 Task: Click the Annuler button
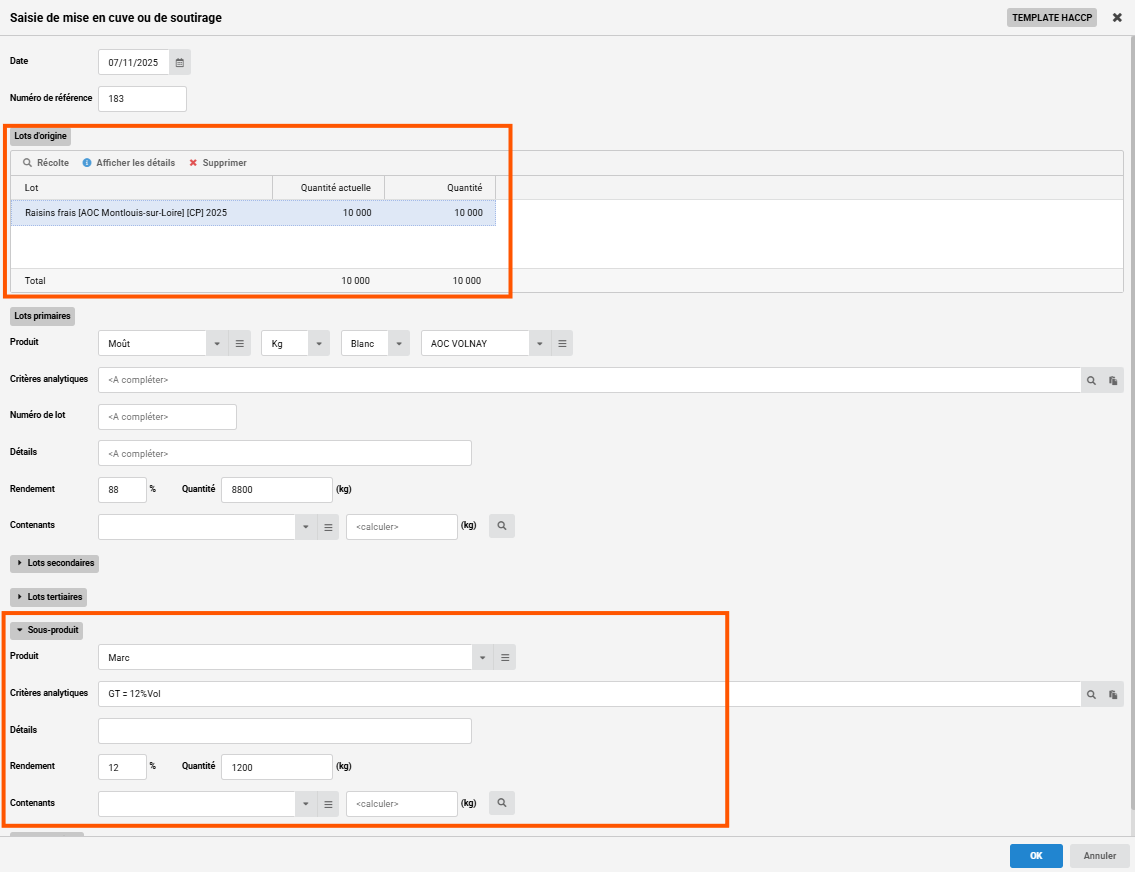(x=1100, y=855)
